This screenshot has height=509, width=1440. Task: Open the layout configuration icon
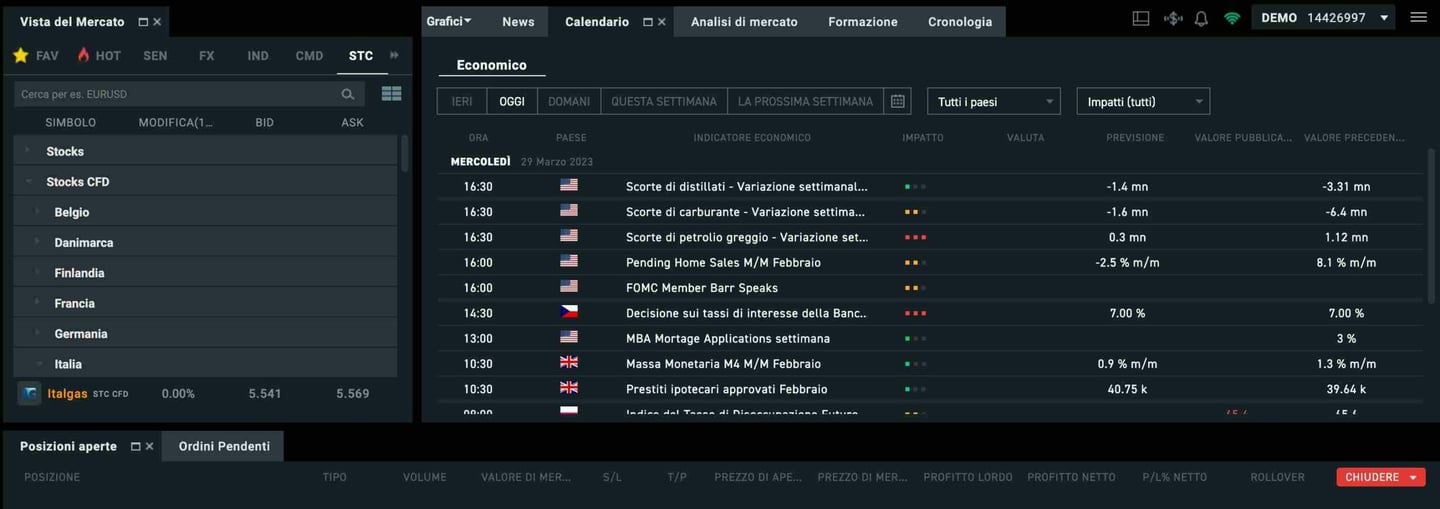click(1141, 18)
